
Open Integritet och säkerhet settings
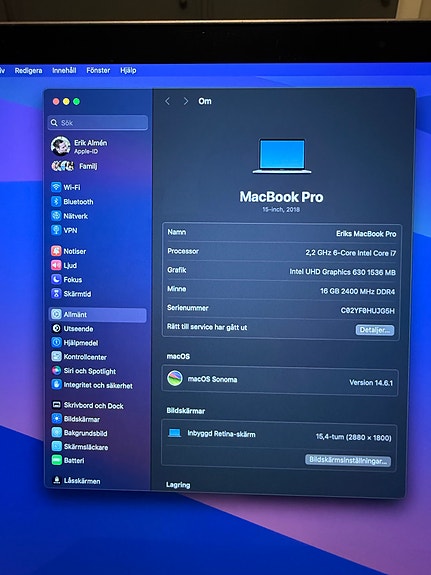click(92, 385)
